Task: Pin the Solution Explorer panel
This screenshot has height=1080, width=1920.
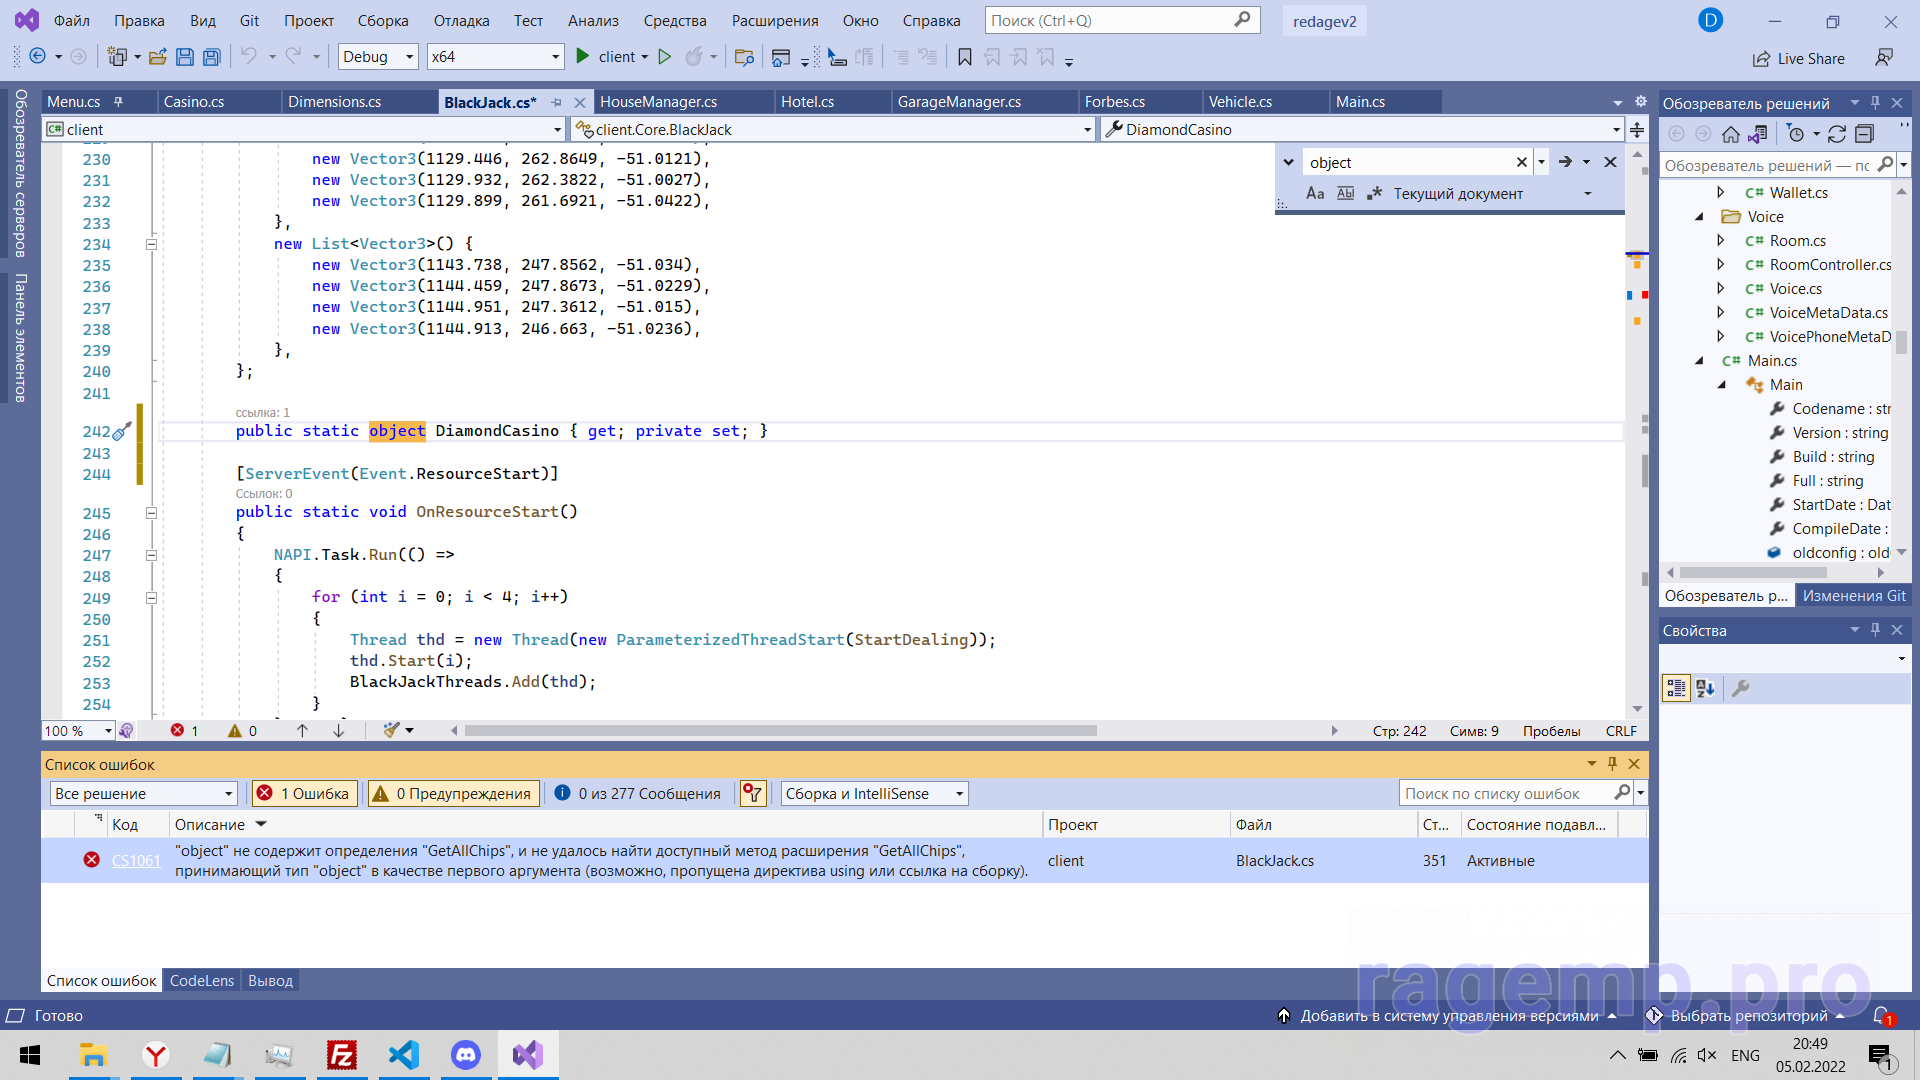Action: pyautogui.click(x=1875, y=103)
